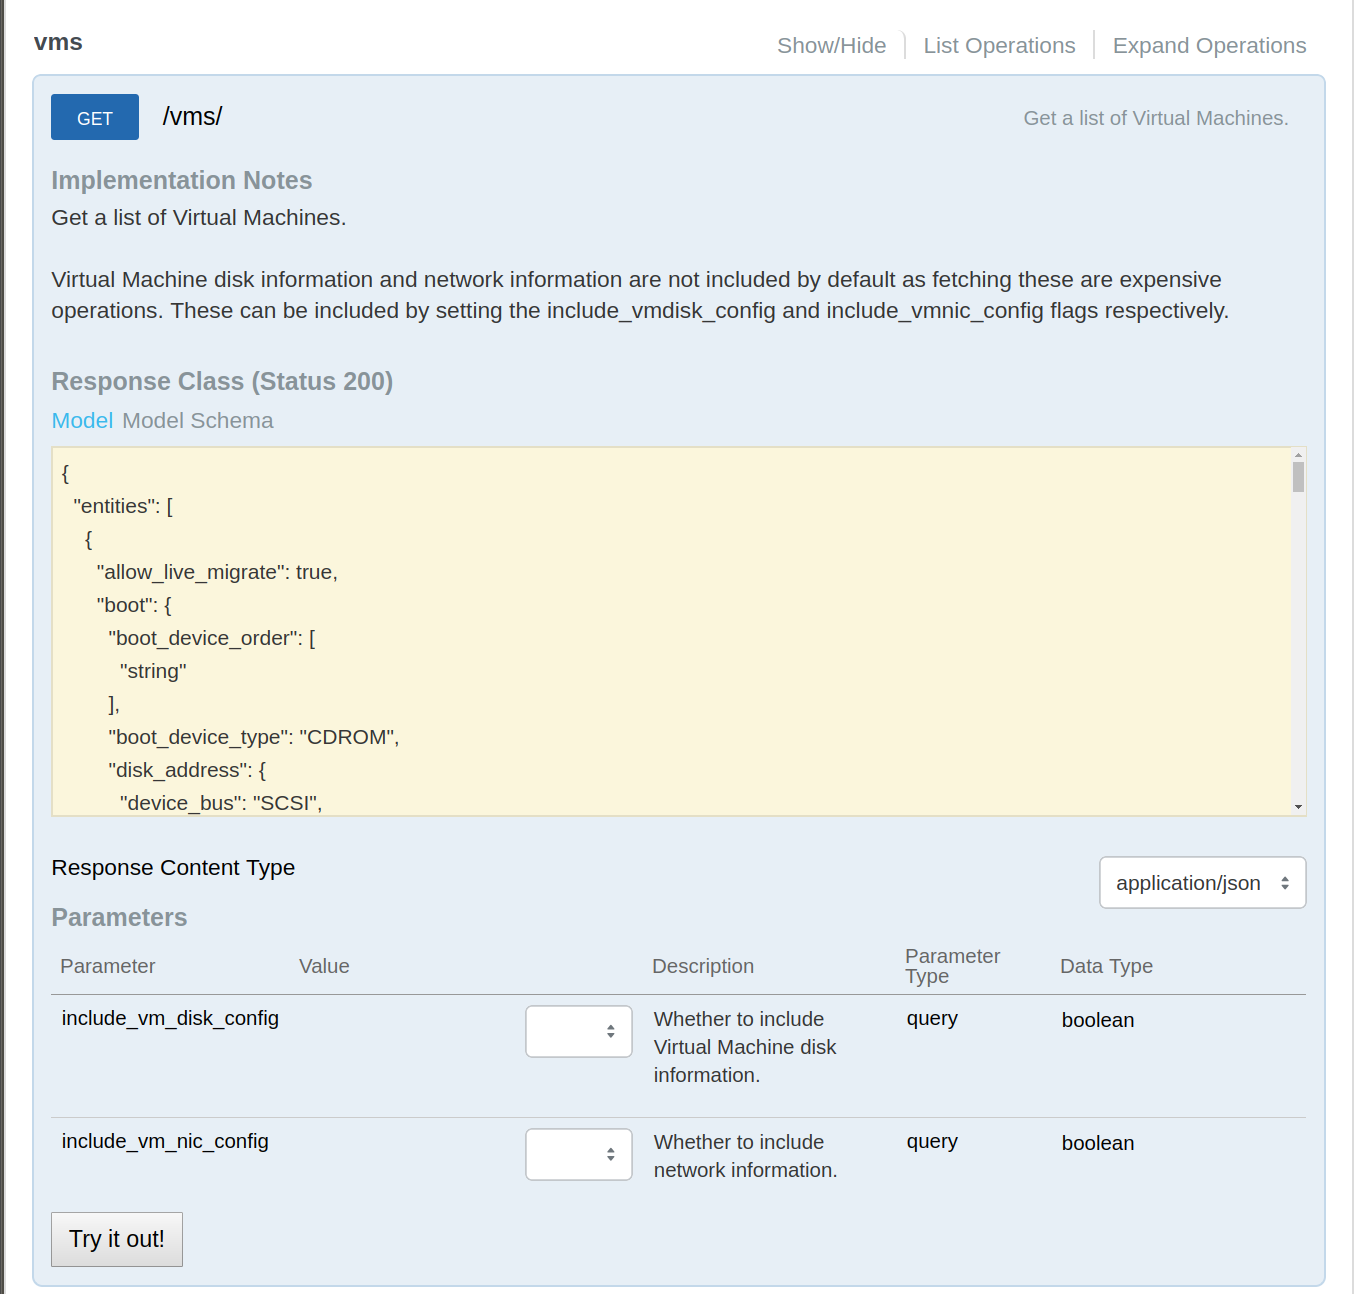Click the application/json combo box arrows
The image size is (1354, 1294).
(x=1284, y=883)
